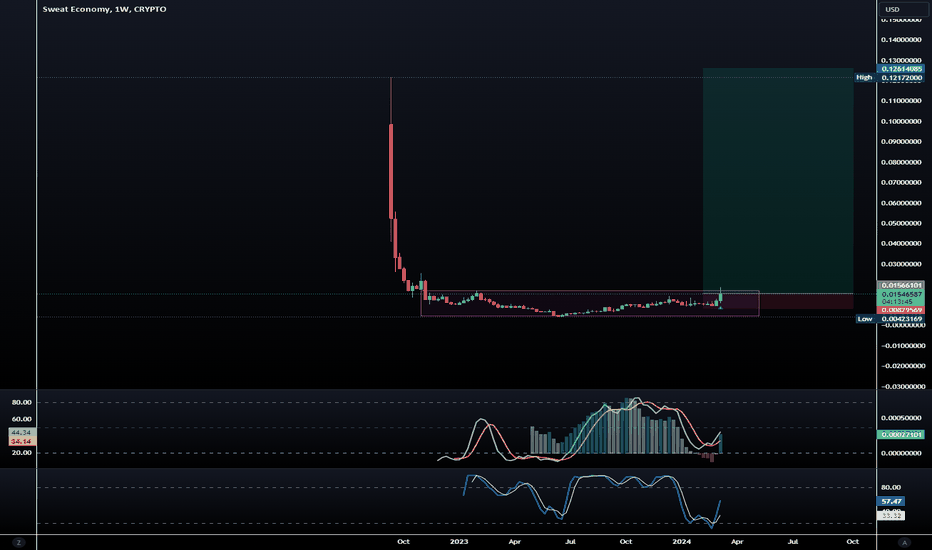Select the green profit zone of the long position
932x550 pixels.
(x=778, y=181)
